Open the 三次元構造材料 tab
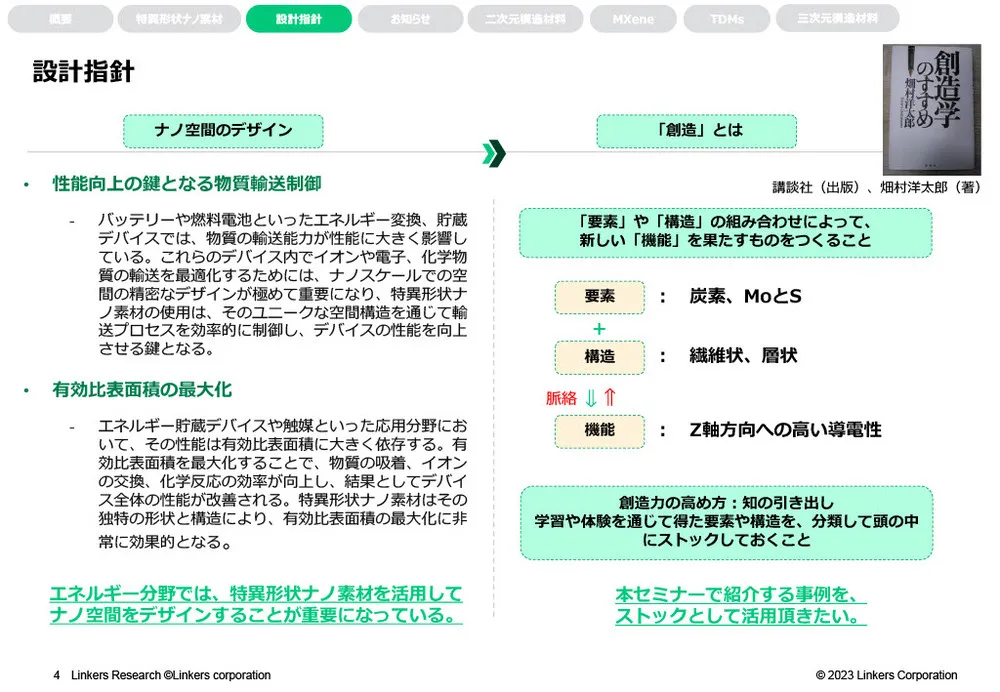Viewport: 1000px width, 692px height. coord(839,18)
